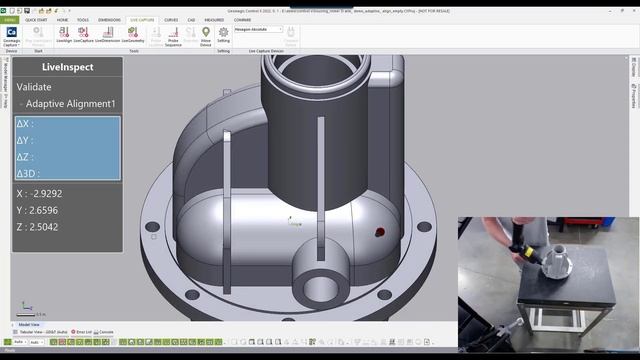Screen dimensions: 640x360
Task: Click the red icon in bottom toolbar
Action: point(62,342)
